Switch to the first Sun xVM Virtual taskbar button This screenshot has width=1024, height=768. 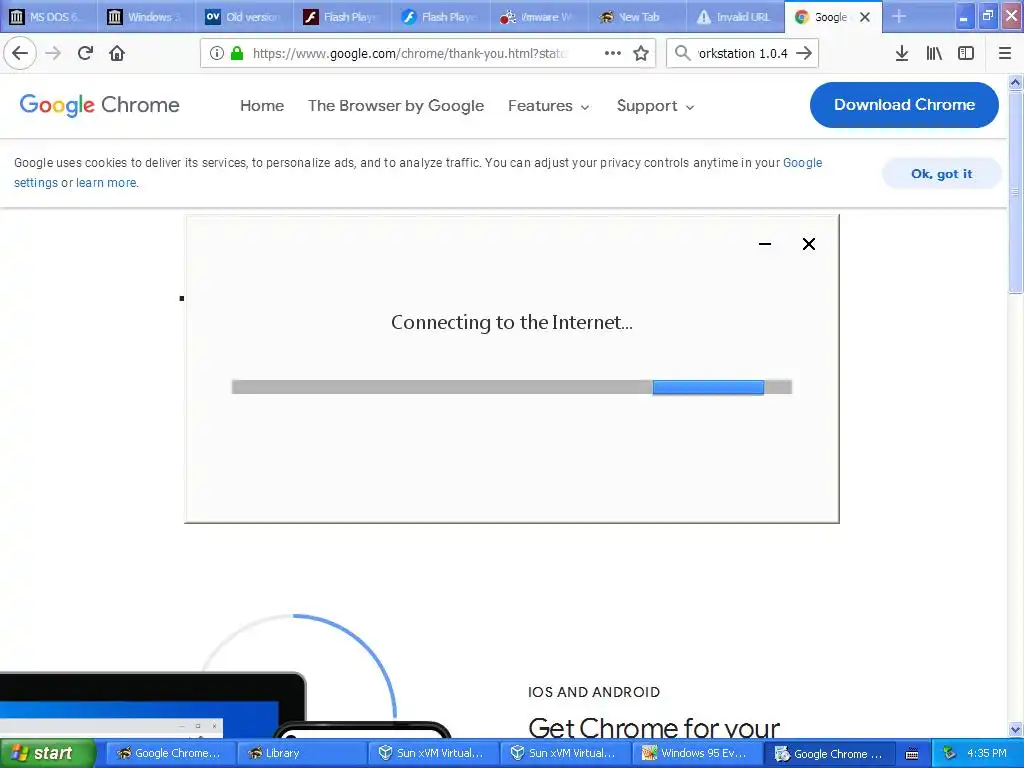tap(433, 753)
